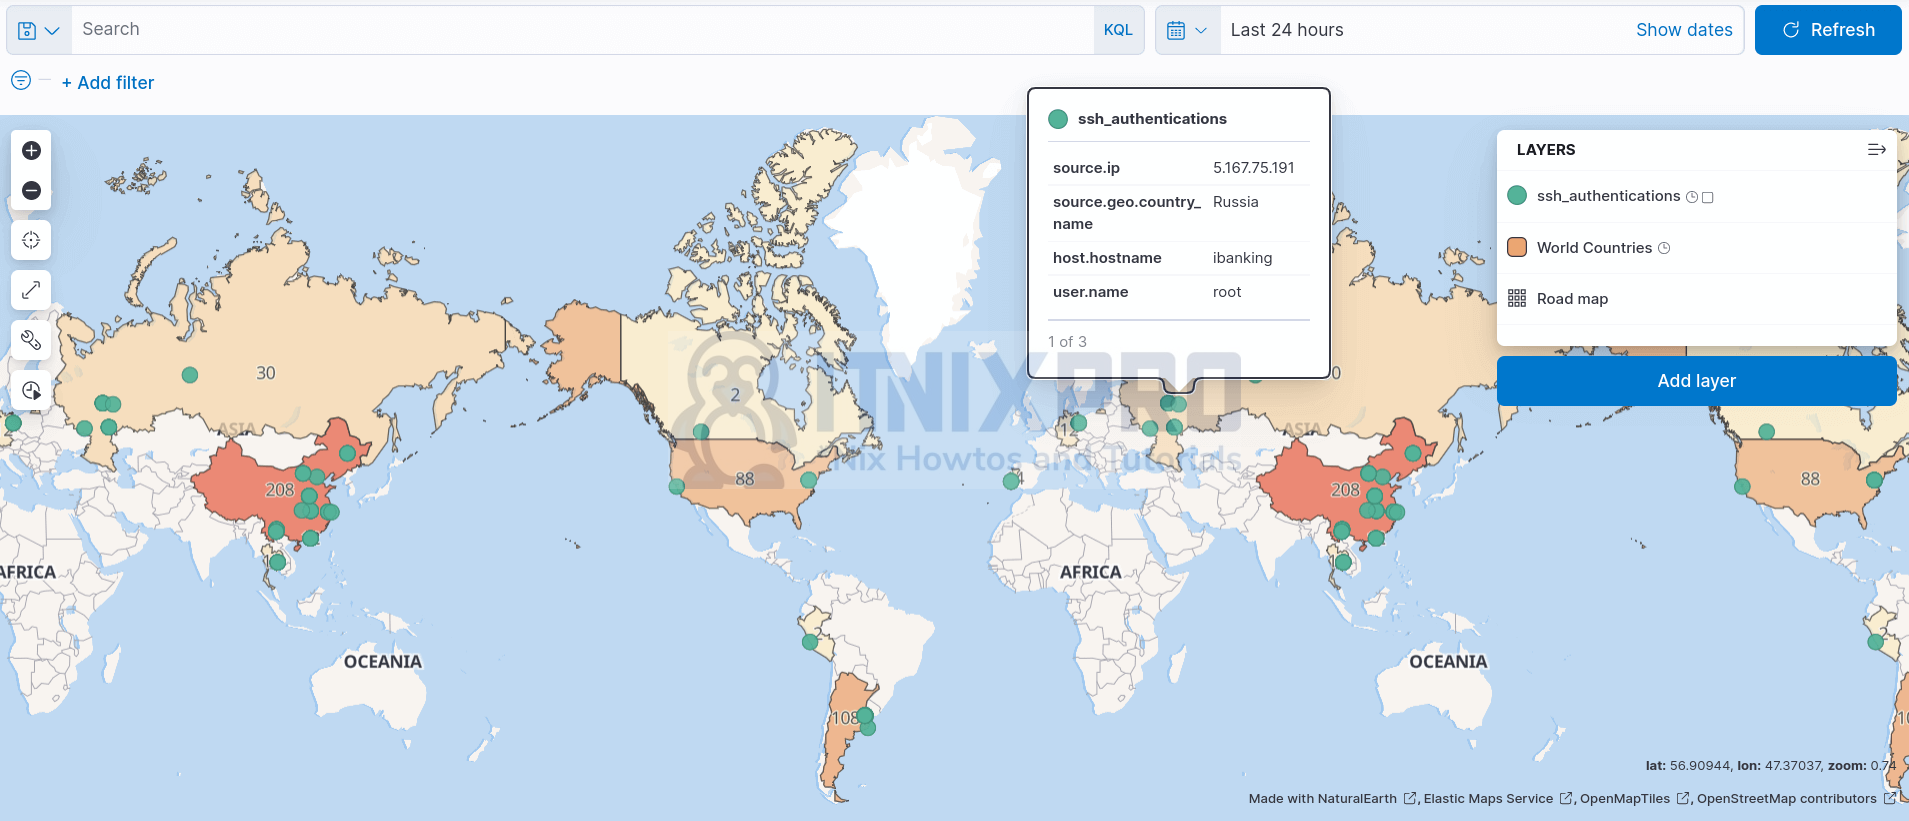The width and height of the screenshot is (1909, 821).
Task: Click the lat lon zoom readout
Action: click(1770, 766)
